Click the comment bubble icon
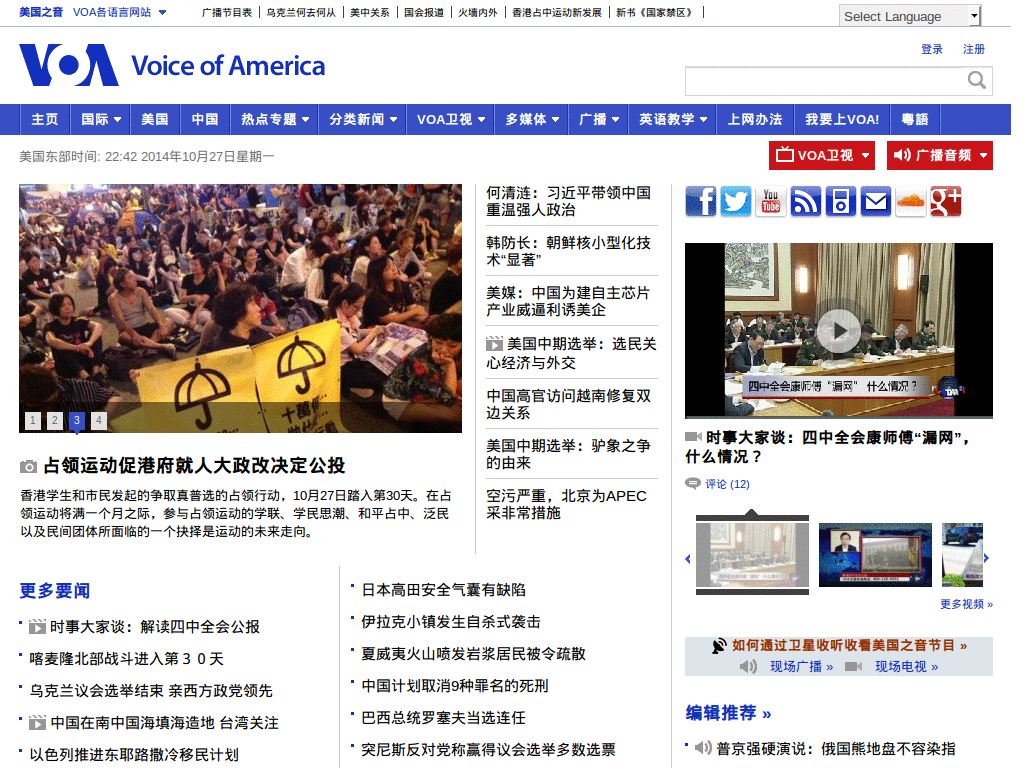The width and height of the screenshot is (1024, 768). coord(692,483)
